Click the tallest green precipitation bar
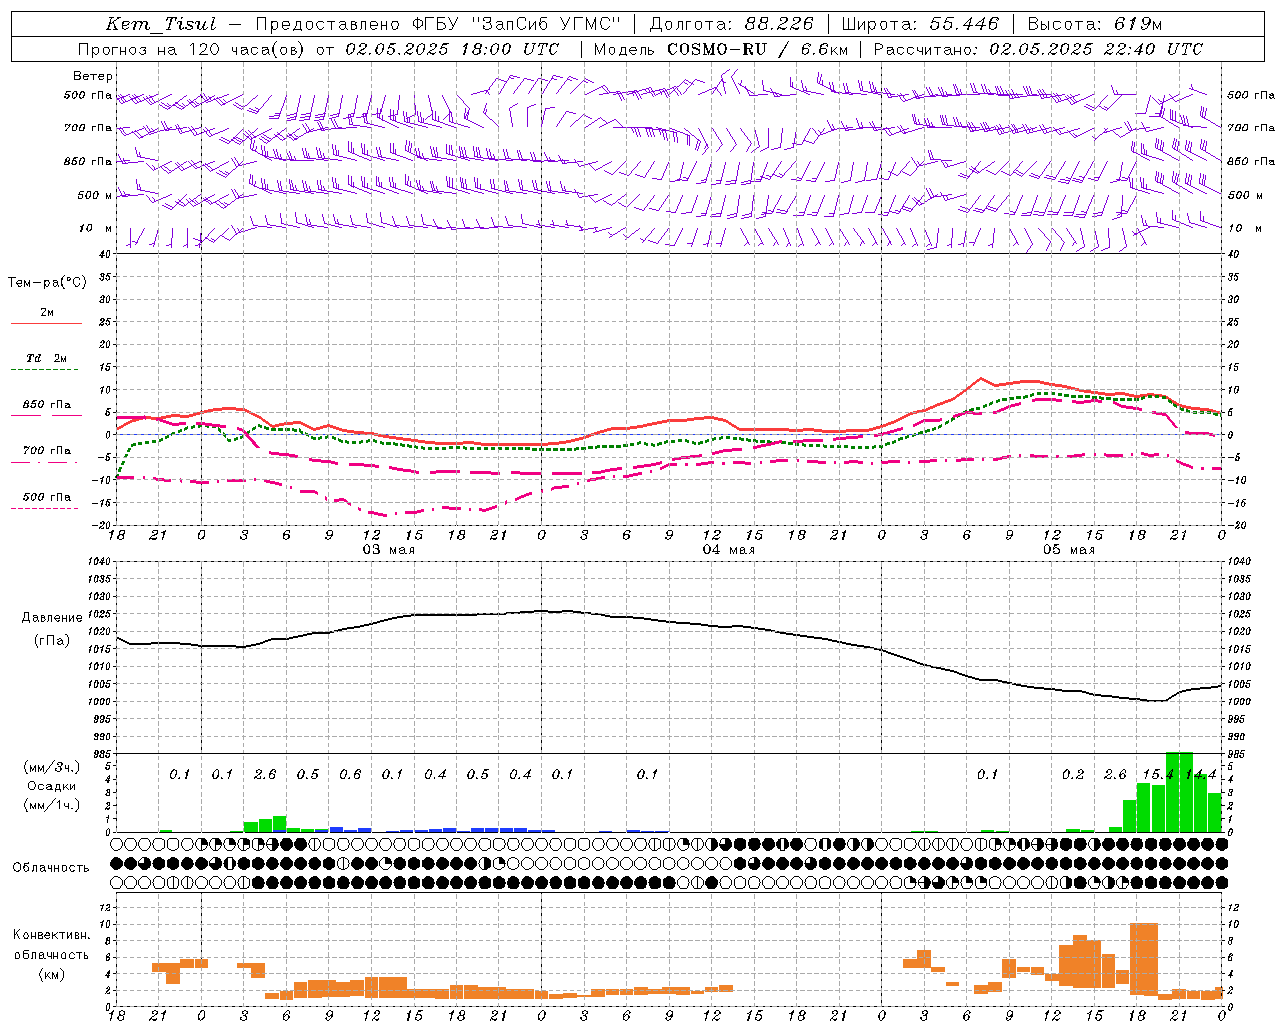Viewport: 1280px width, 1024px height. 1179,792
